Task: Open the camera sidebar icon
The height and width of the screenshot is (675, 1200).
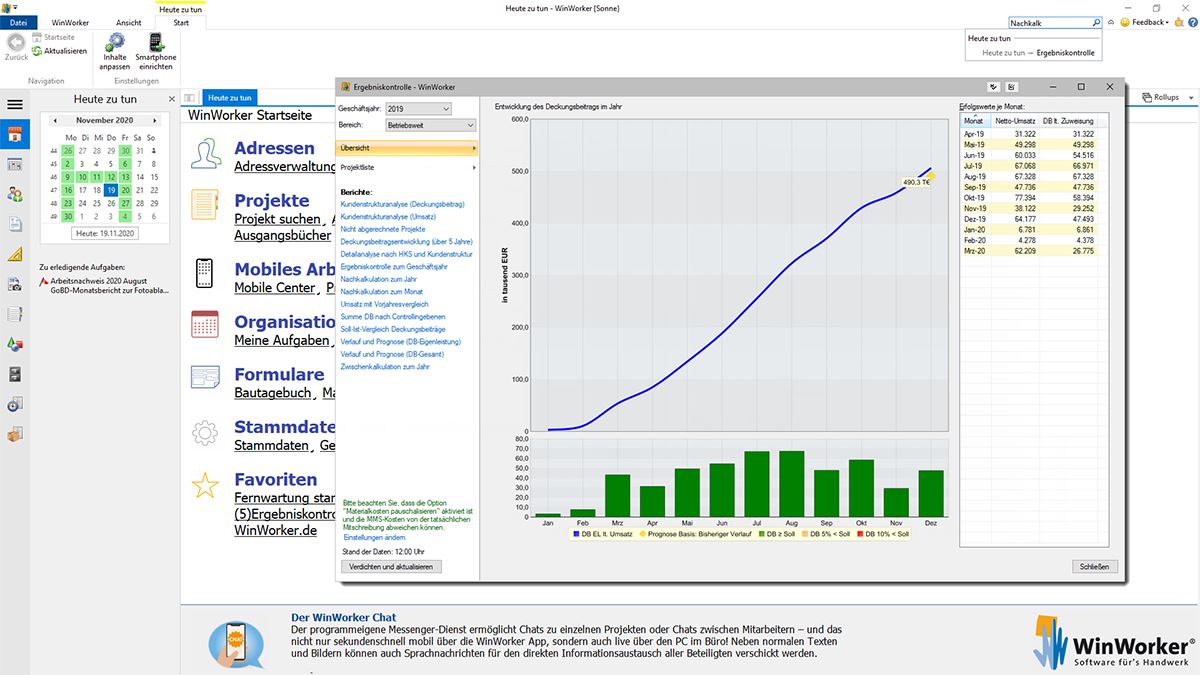Action: [x=14, y=284]
